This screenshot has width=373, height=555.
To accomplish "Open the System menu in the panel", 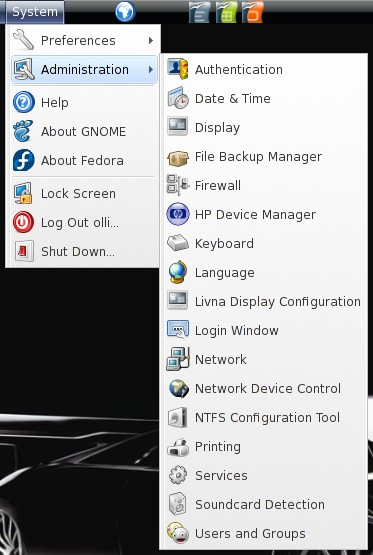I will coord(35,12).
